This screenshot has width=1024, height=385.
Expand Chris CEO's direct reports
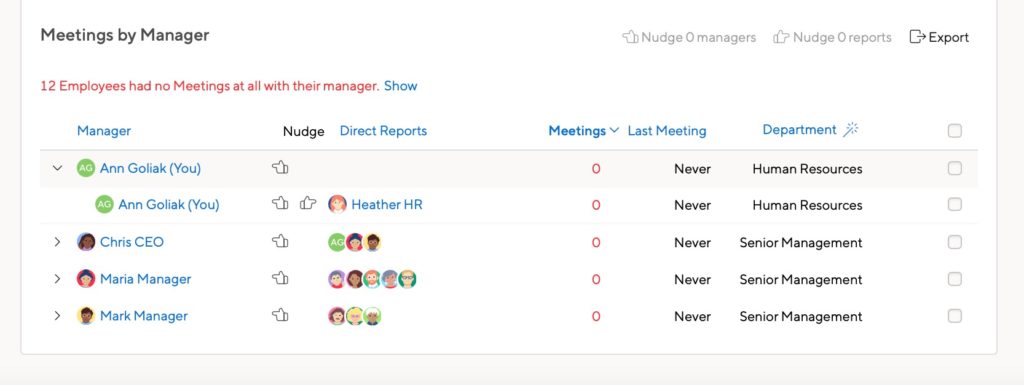point(57,242)
